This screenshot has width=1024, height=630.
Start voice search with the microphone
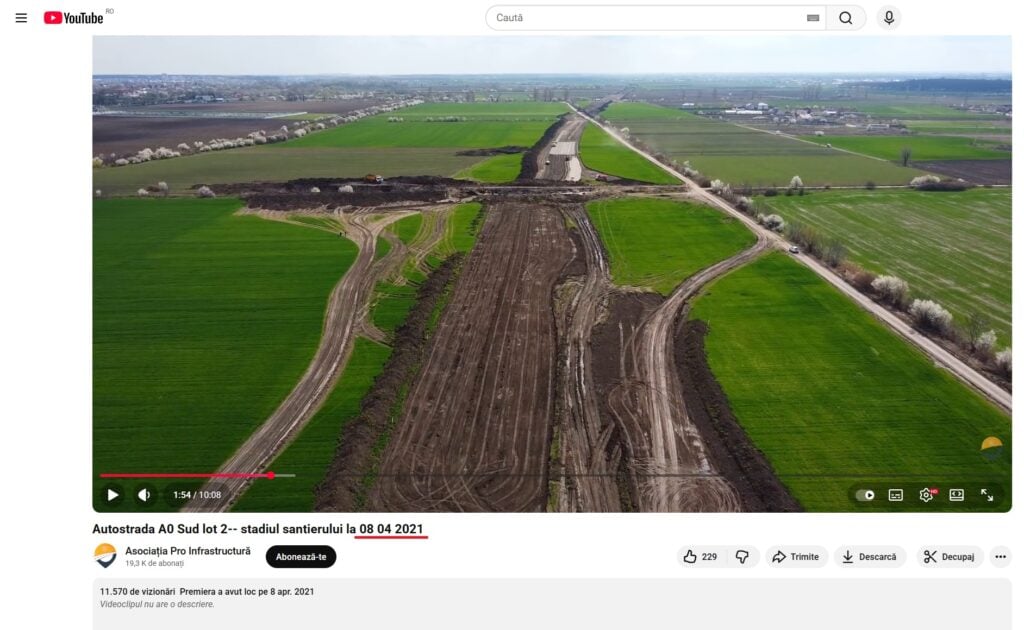[889, 18]
